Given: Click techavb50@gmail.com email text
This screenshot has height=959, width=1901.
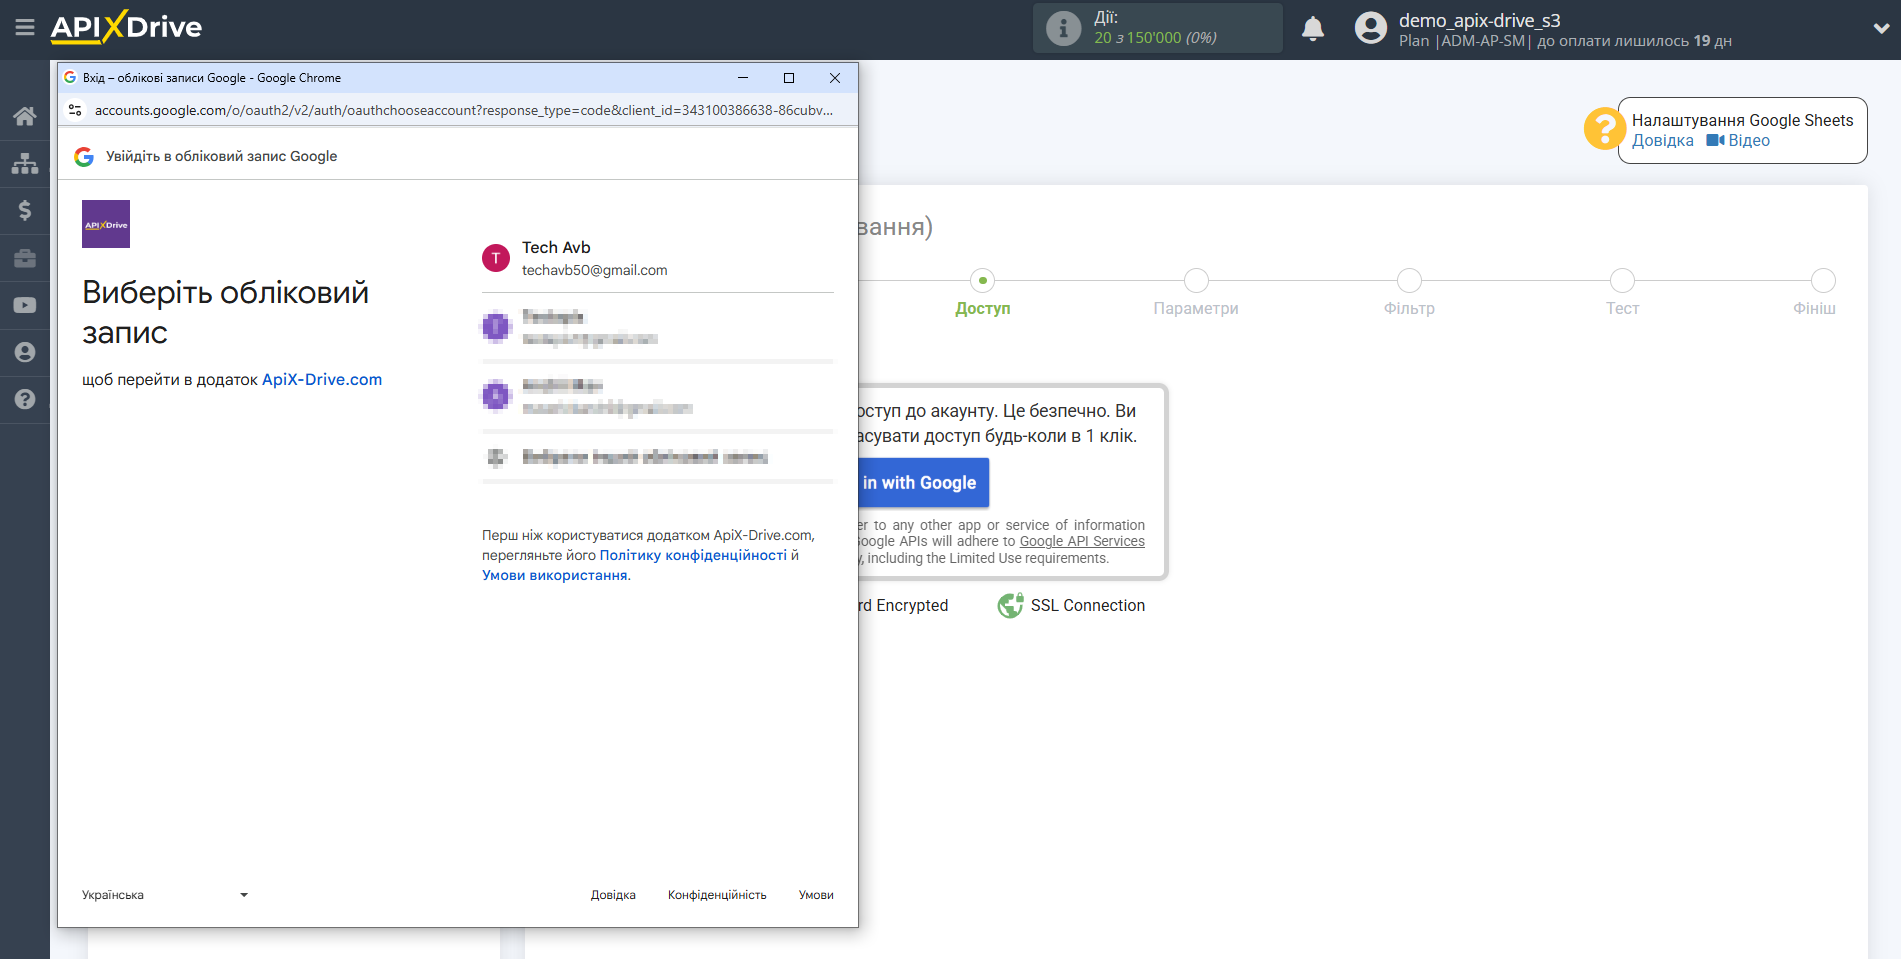Looking at the screenshot, I should pyautogui.click(x=594, y=271).
